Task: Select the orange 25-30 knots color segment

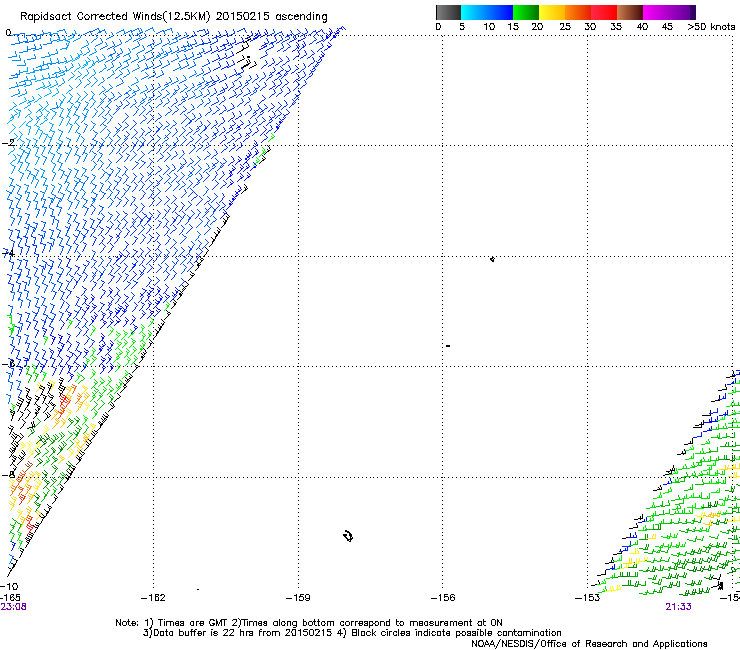Action: [578, 12]
